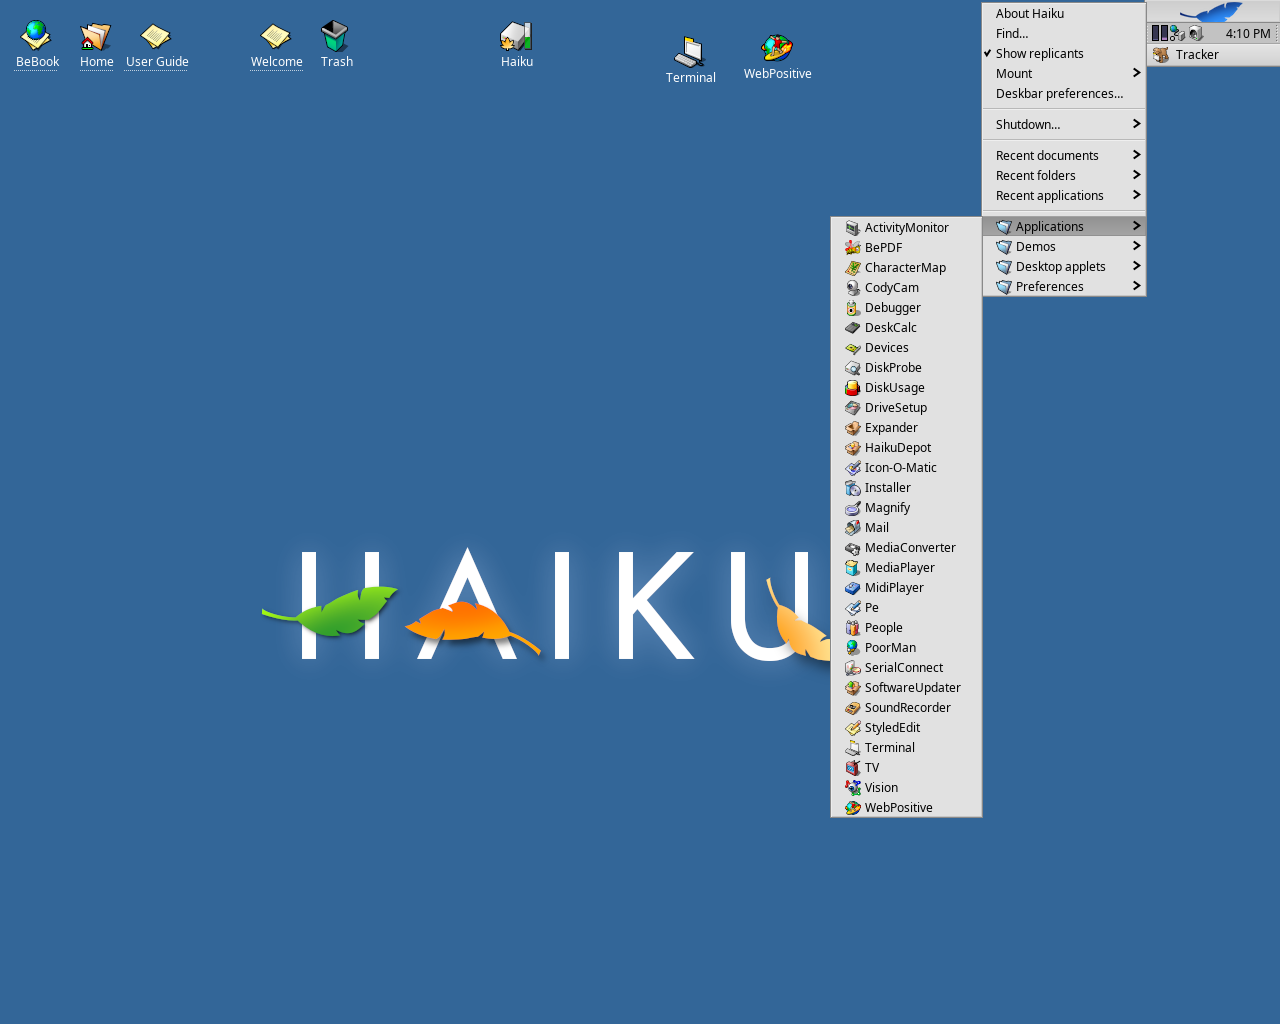Expand the Preferences submenu

pyautogui.click(x=1063, y=287)
